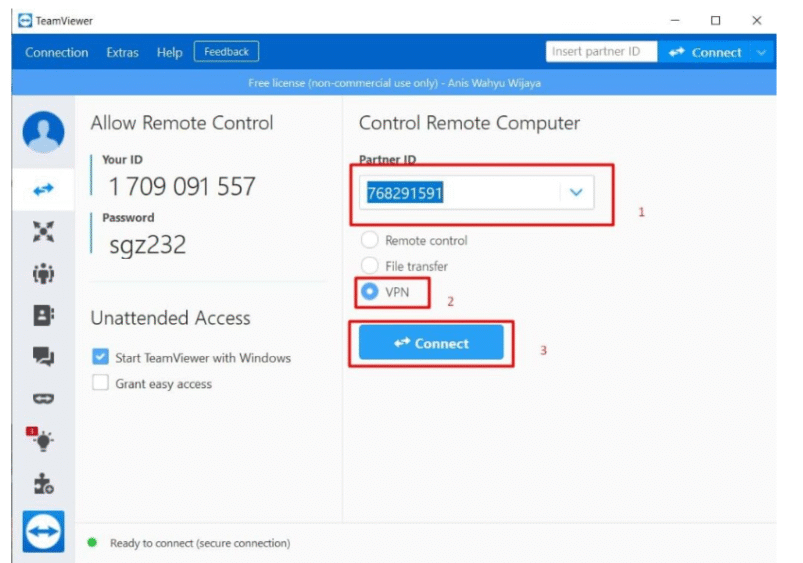
Task: Click the password text sgz232
Action: point(147,245)
